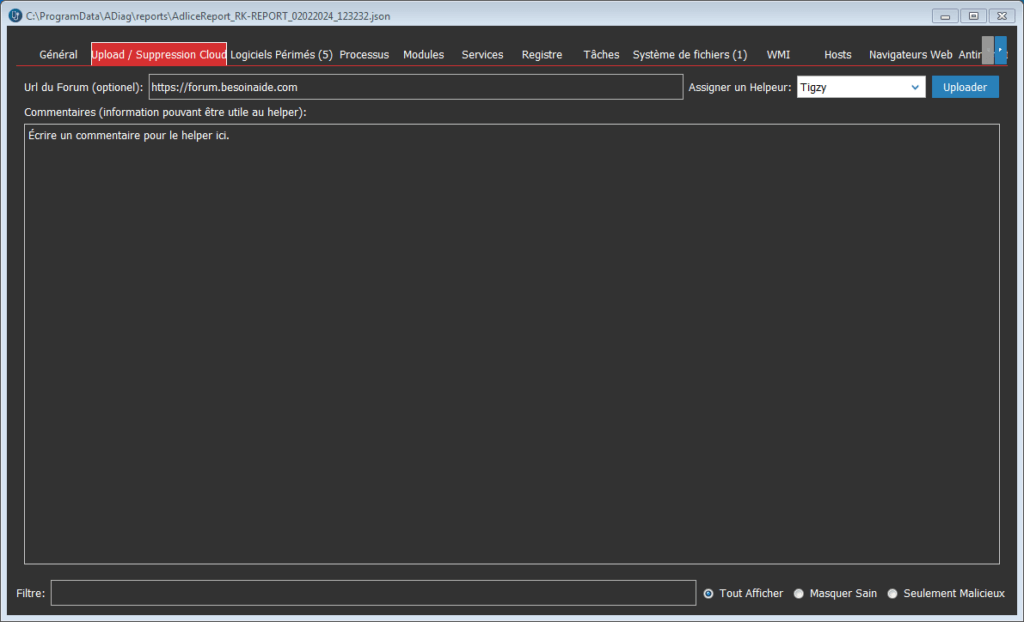Open the Général tab

(58, 55)
